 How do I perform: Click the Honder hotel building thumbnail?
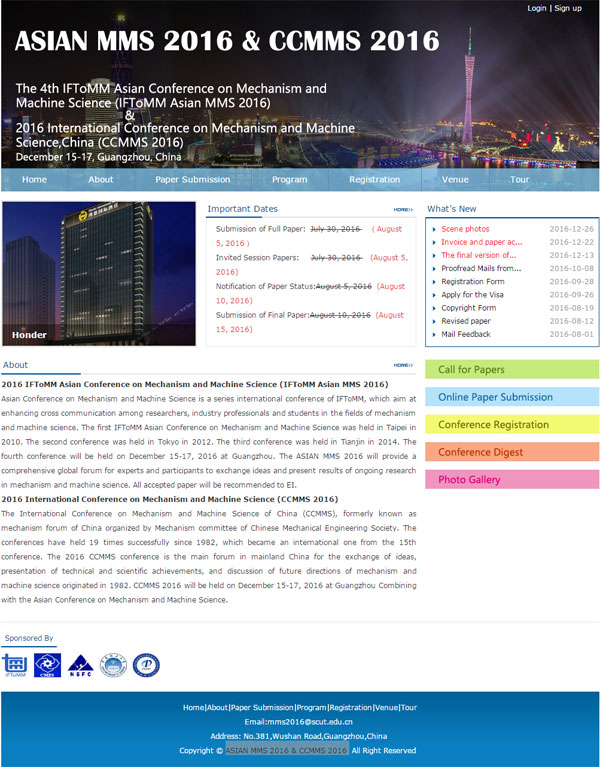99,274
